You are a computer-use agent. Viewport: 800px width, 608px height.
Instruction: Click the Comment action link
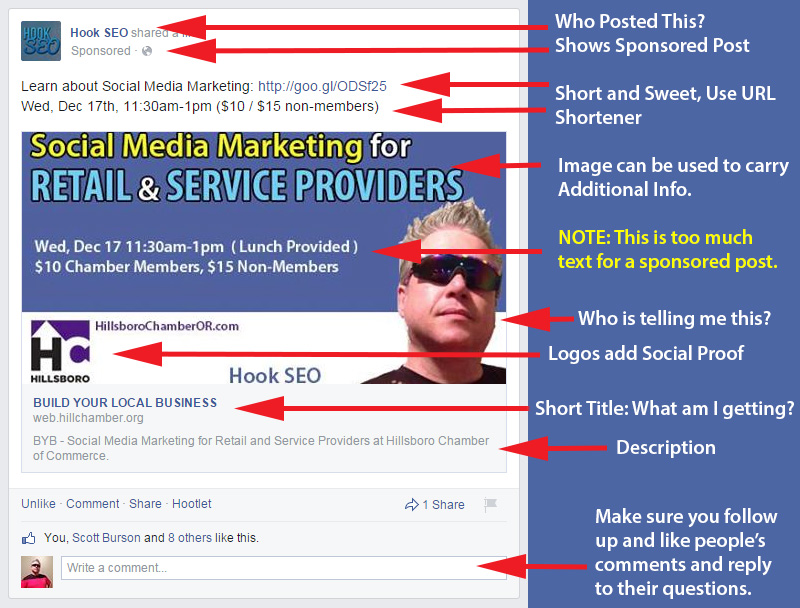92,504
